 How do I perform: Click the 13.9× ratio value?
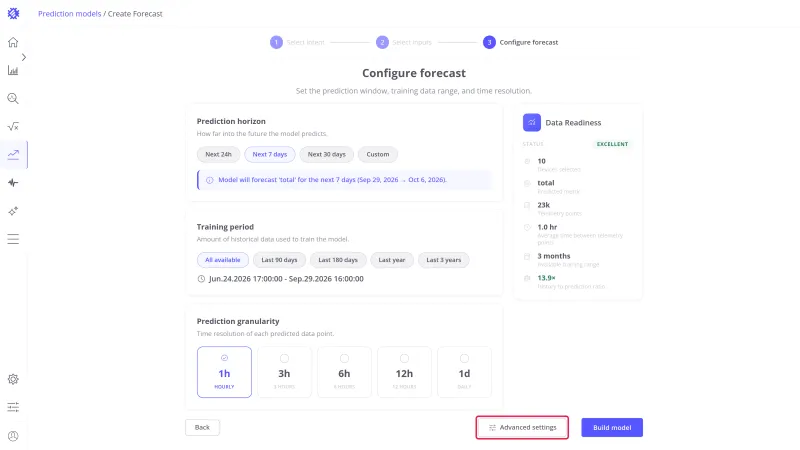[546, 278]
